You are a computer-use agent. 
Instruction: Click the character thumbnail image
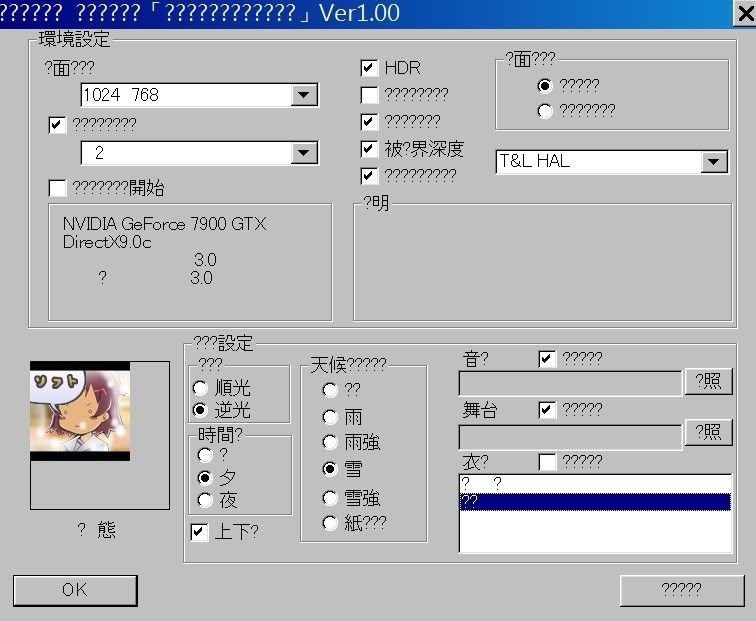coord(80,410)
